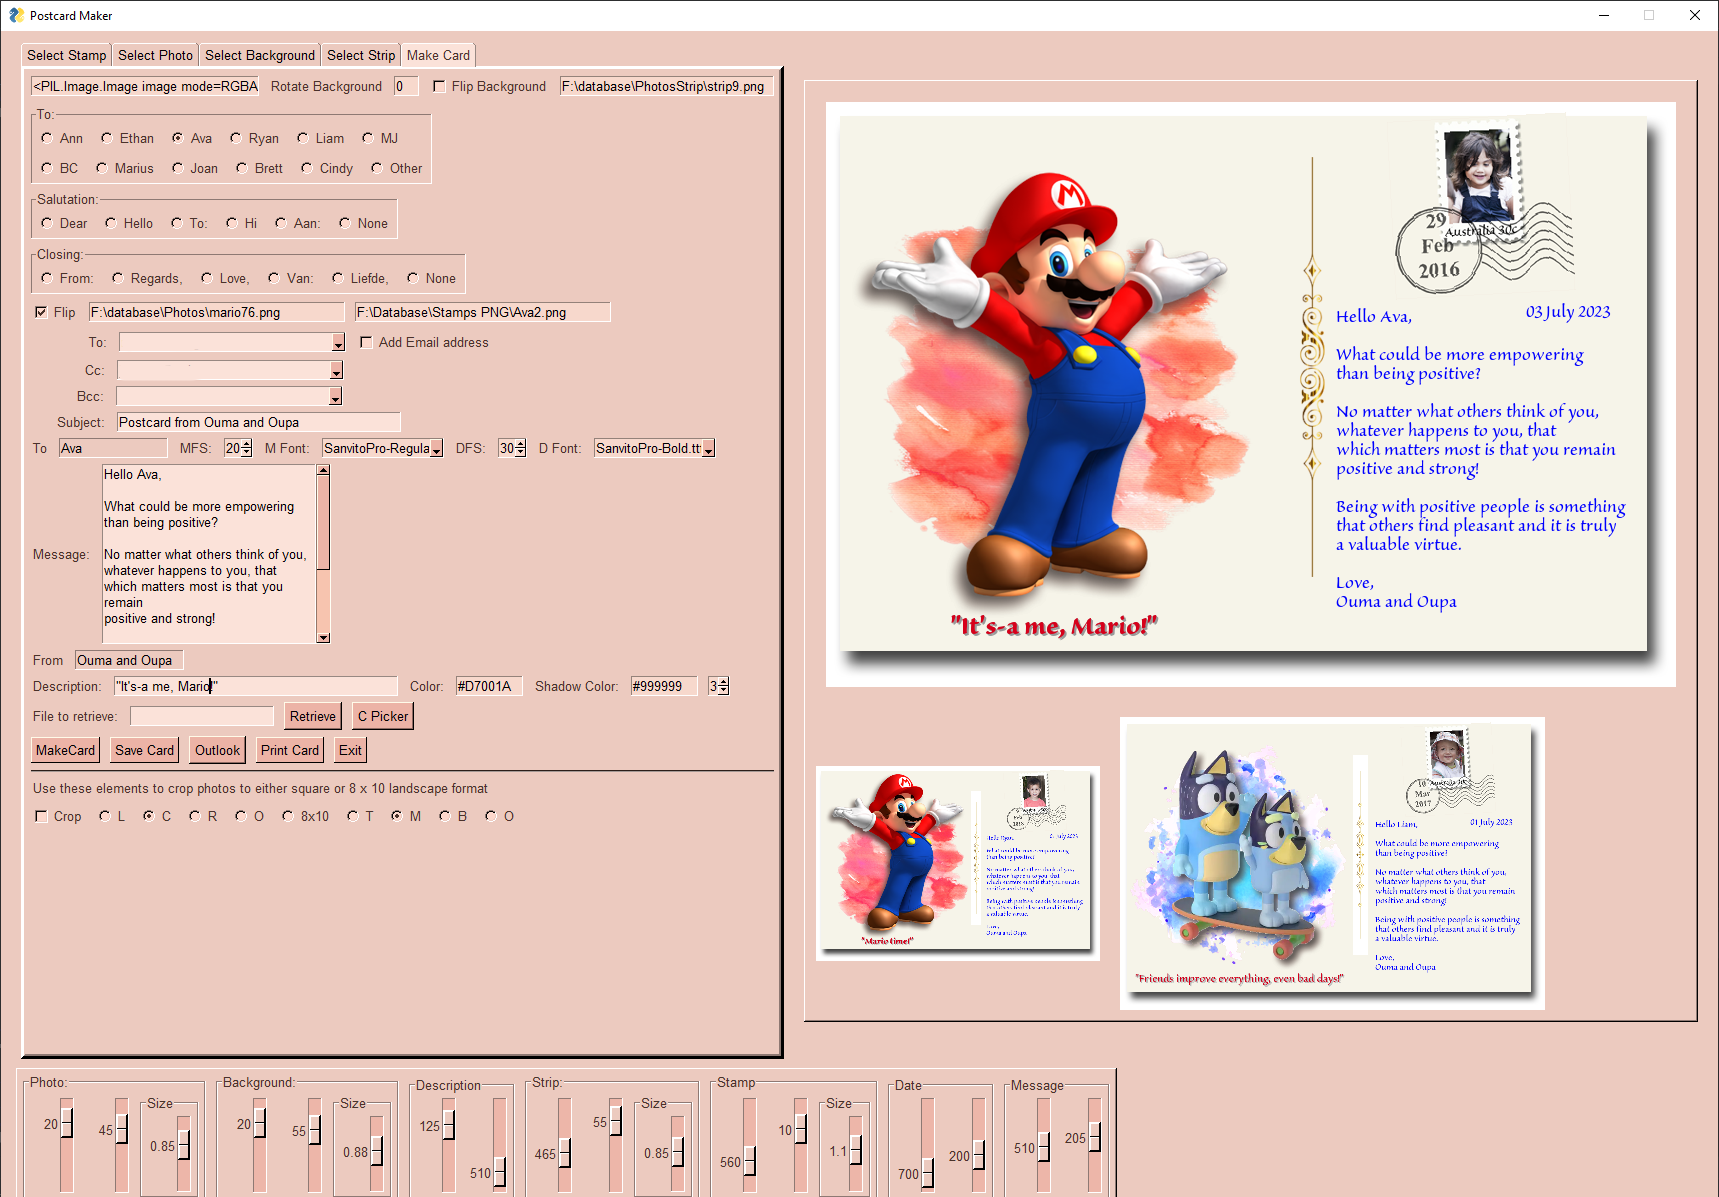Switch to the Select Stamp tab
1719x1197 pixels.
click(66, 55)
